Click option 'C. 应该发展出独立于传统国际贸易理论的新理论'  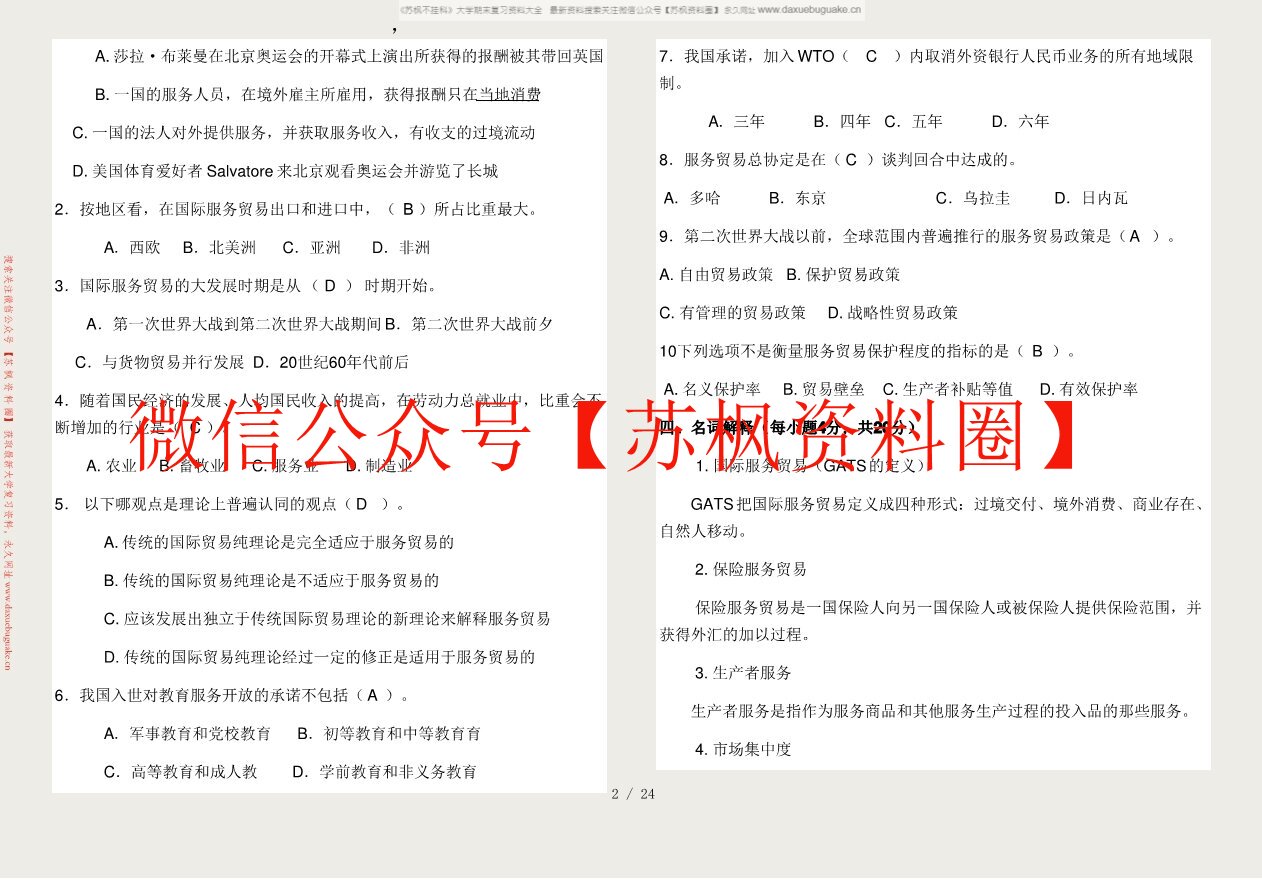(327, 618)
